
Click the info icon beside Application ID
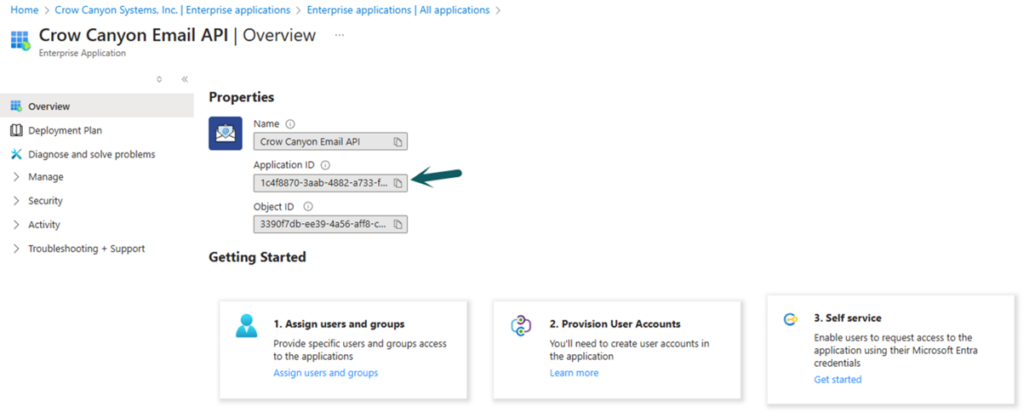325,165
